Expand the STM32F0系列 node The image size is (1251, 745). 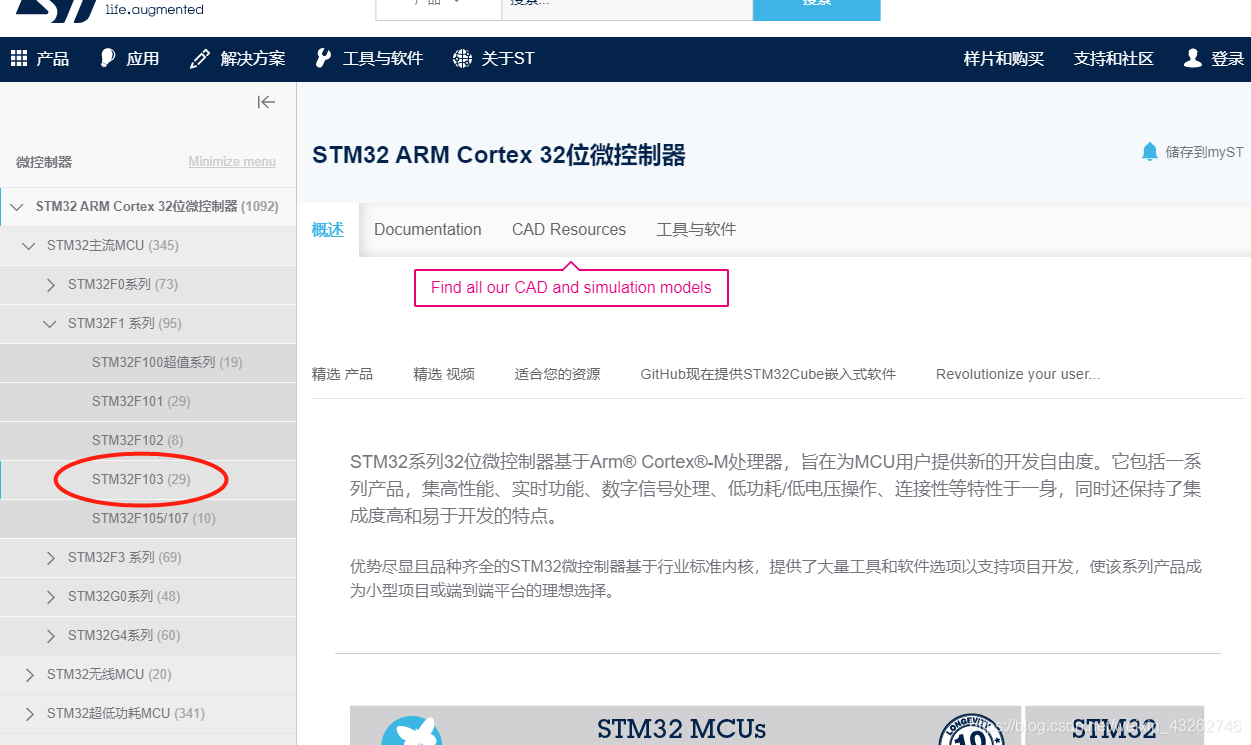[50, 285]
